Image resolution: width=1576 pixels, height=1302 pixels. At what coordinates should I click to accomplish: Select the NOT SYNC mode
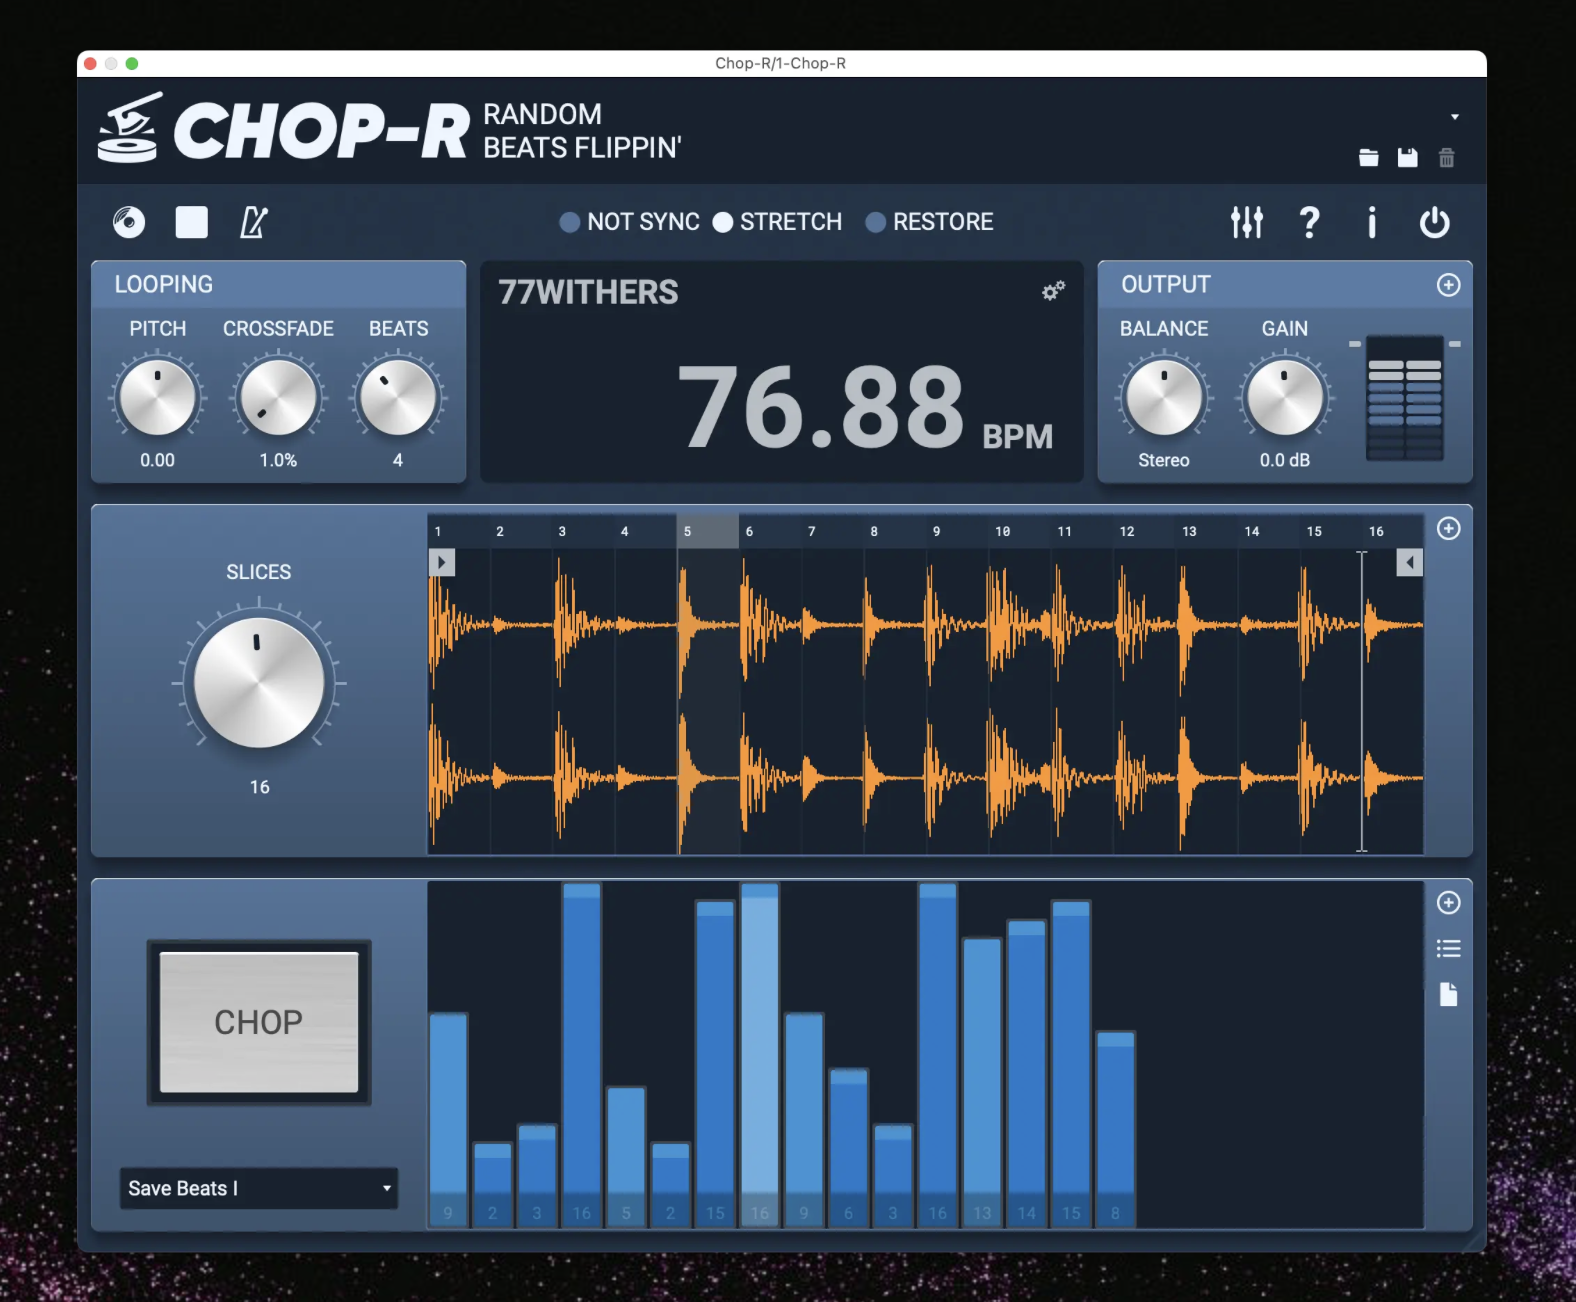click(629, 222)
